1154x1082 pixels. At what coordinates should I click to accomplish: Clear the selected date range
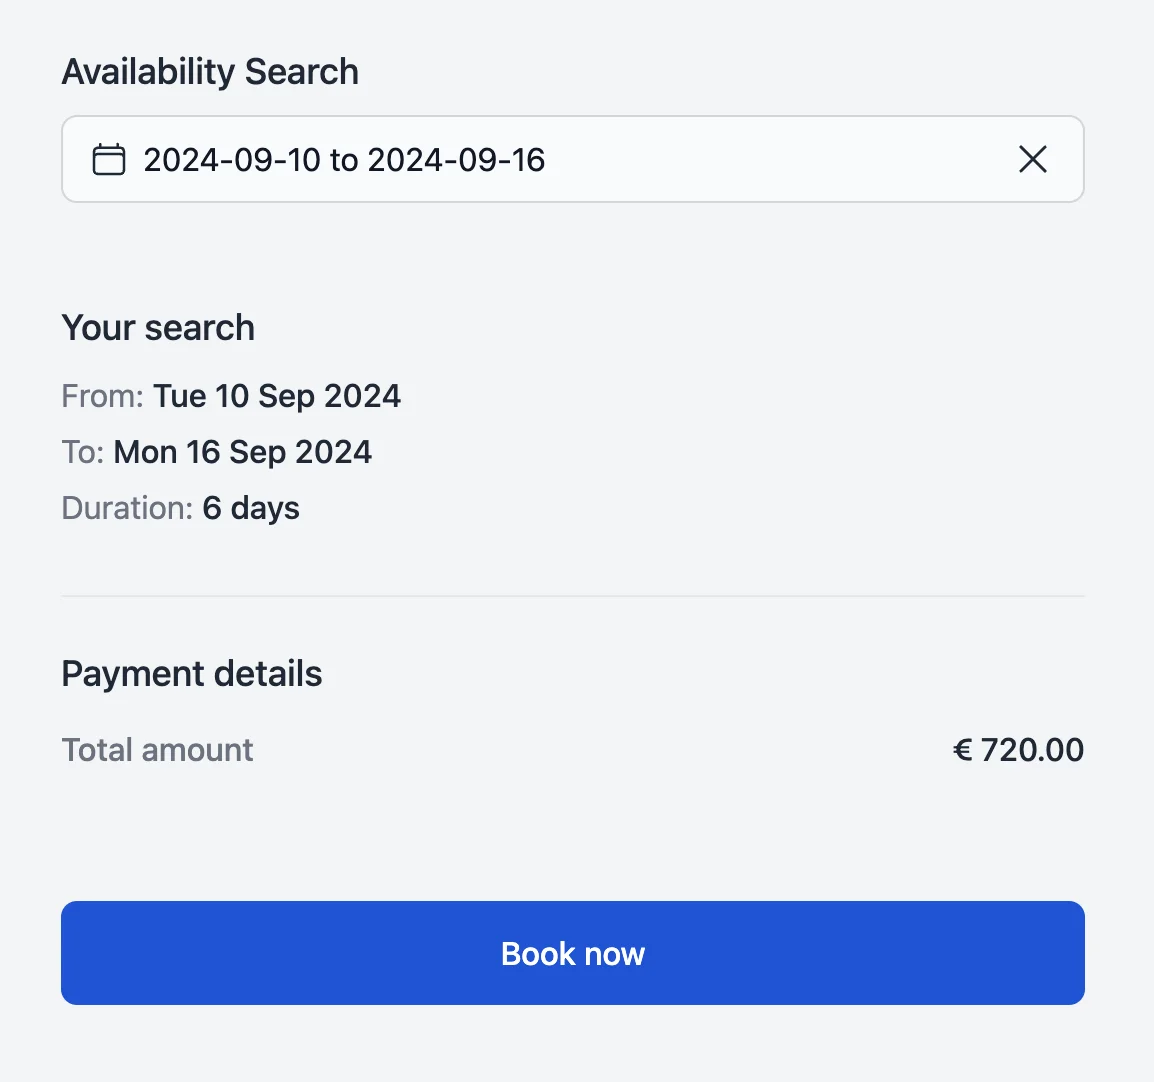(1032, 159)
